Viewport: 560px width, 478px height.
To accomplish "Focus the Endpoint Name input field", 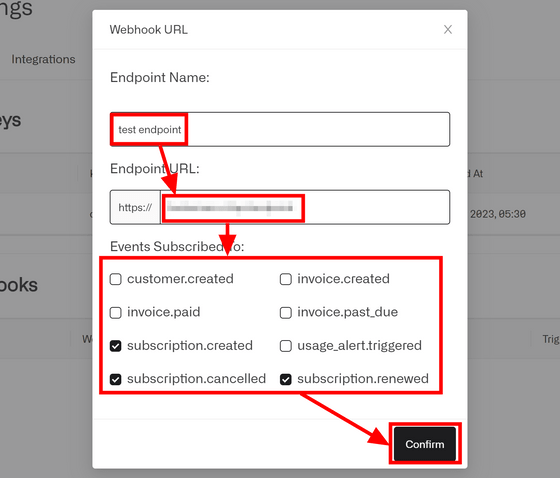I will point(280,129).
